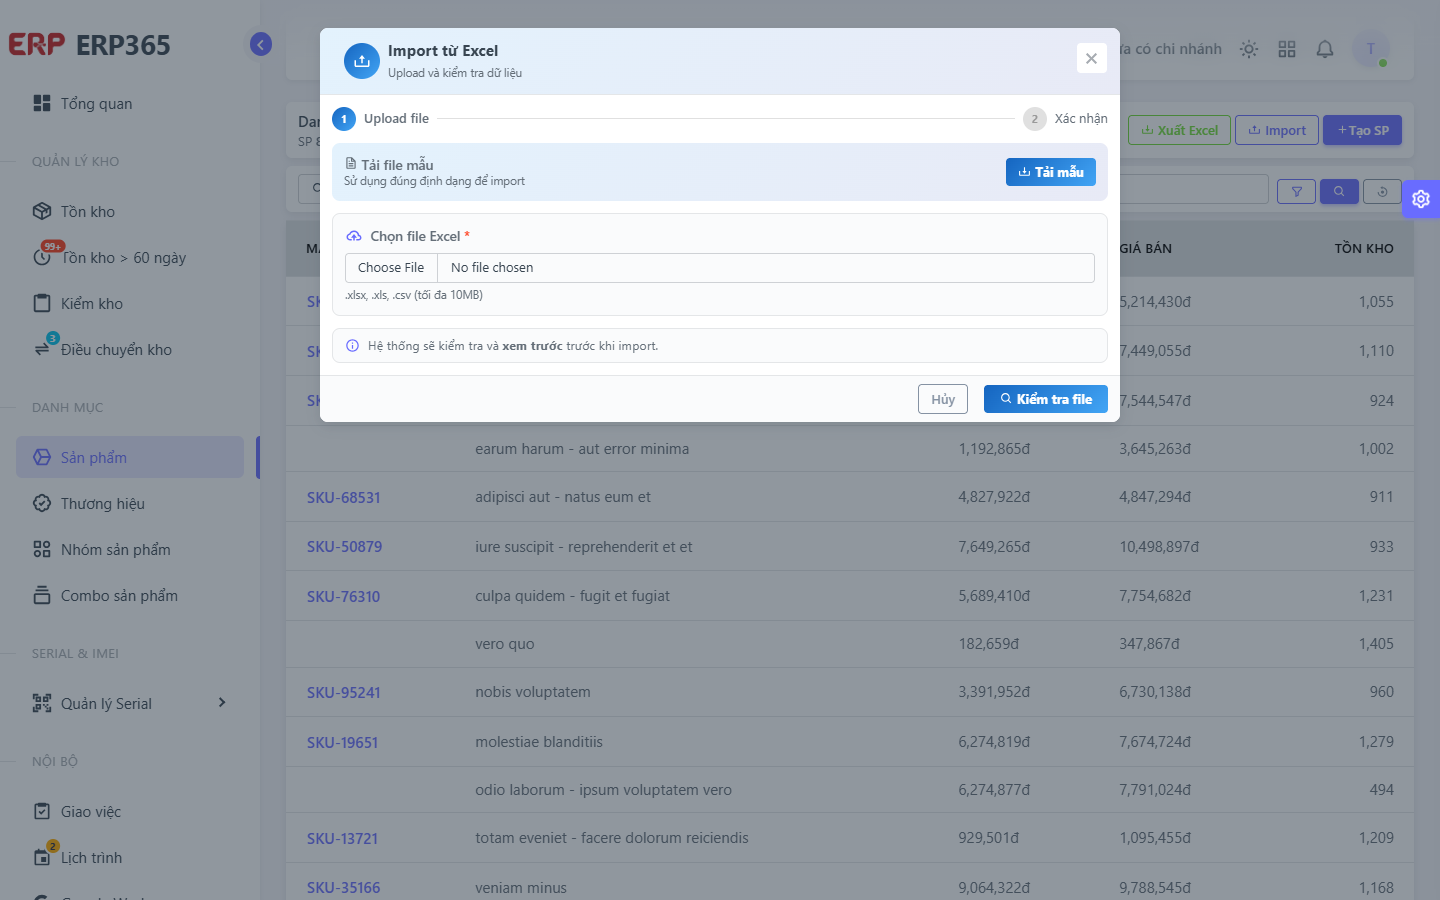The height and width of the screenshot is (900, 1440).
Task: Click the ERP365 logo
Action: (90, 45)
